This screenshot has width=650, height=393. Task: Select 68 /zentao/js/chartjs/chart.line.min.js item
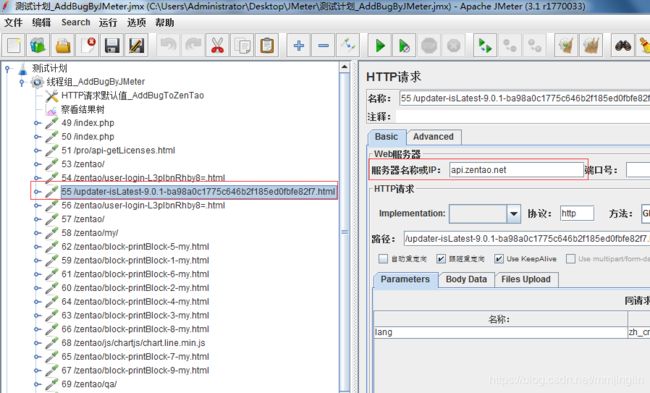133,343
